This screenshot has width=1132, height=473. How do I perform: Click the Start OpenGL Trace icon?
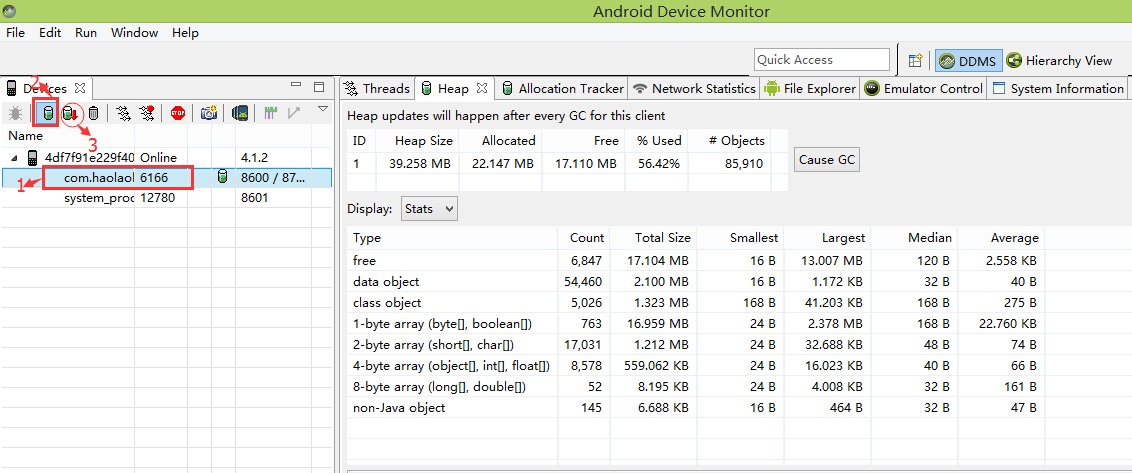tap(294, 113)
